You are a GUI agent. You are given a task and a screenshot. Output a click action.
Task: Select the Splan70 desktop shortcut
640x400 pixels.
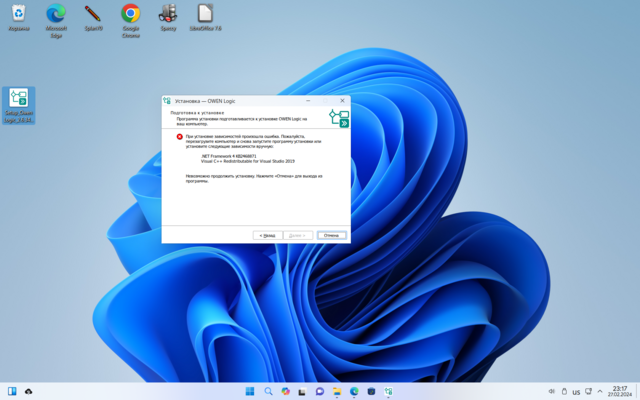click(x=93, y=17)
